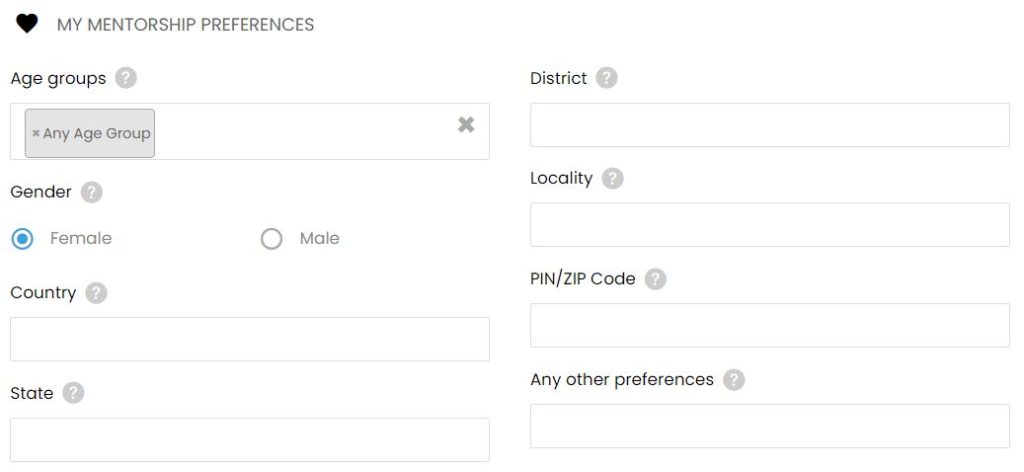Click the State input field
1024x472 pixels.
pyautogui.click(x=249, y=440)
